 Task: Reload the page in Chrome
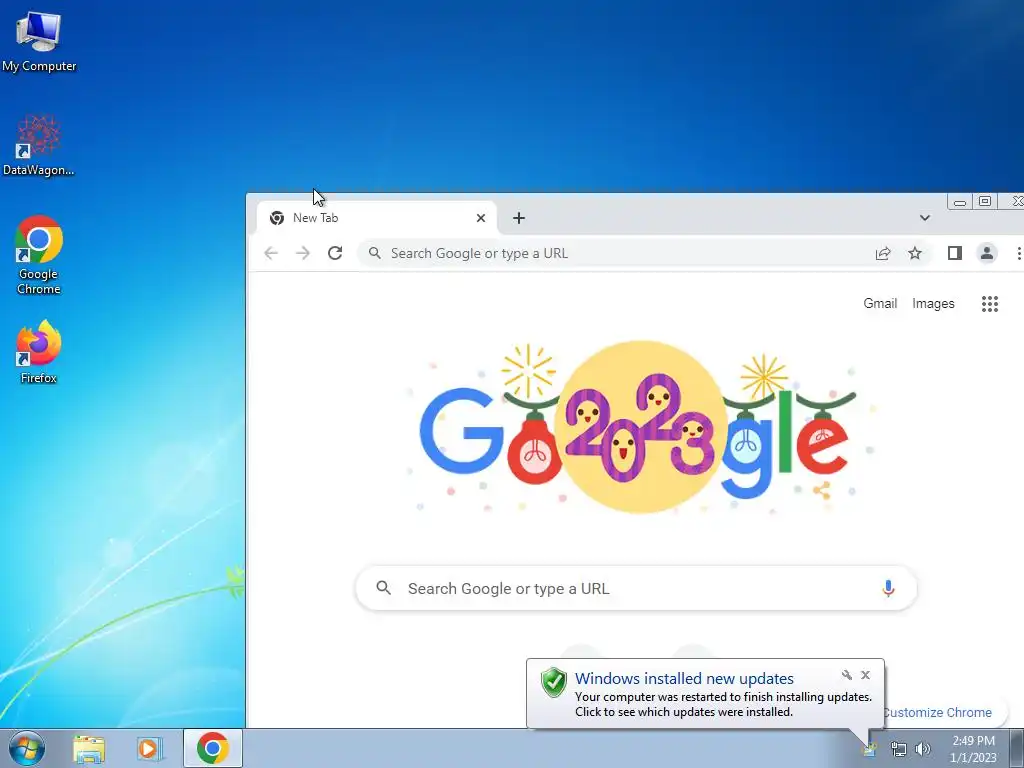[x=335, y=253]
